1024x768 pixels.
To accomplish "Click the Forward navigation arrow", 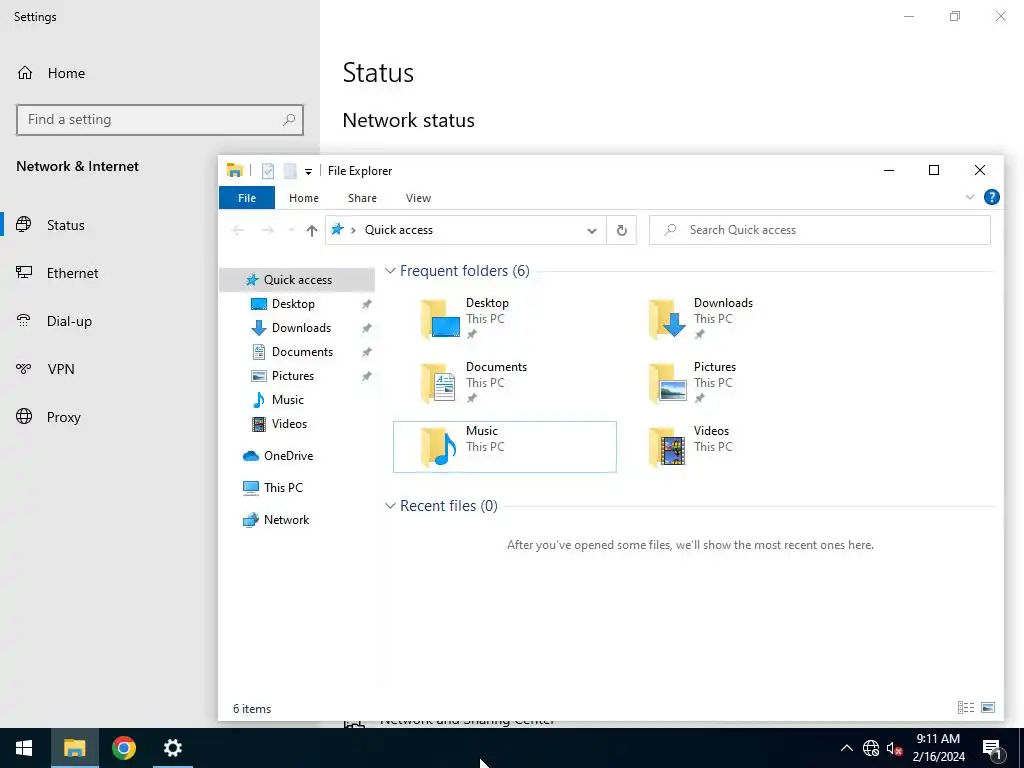I will tap(268, 230).
